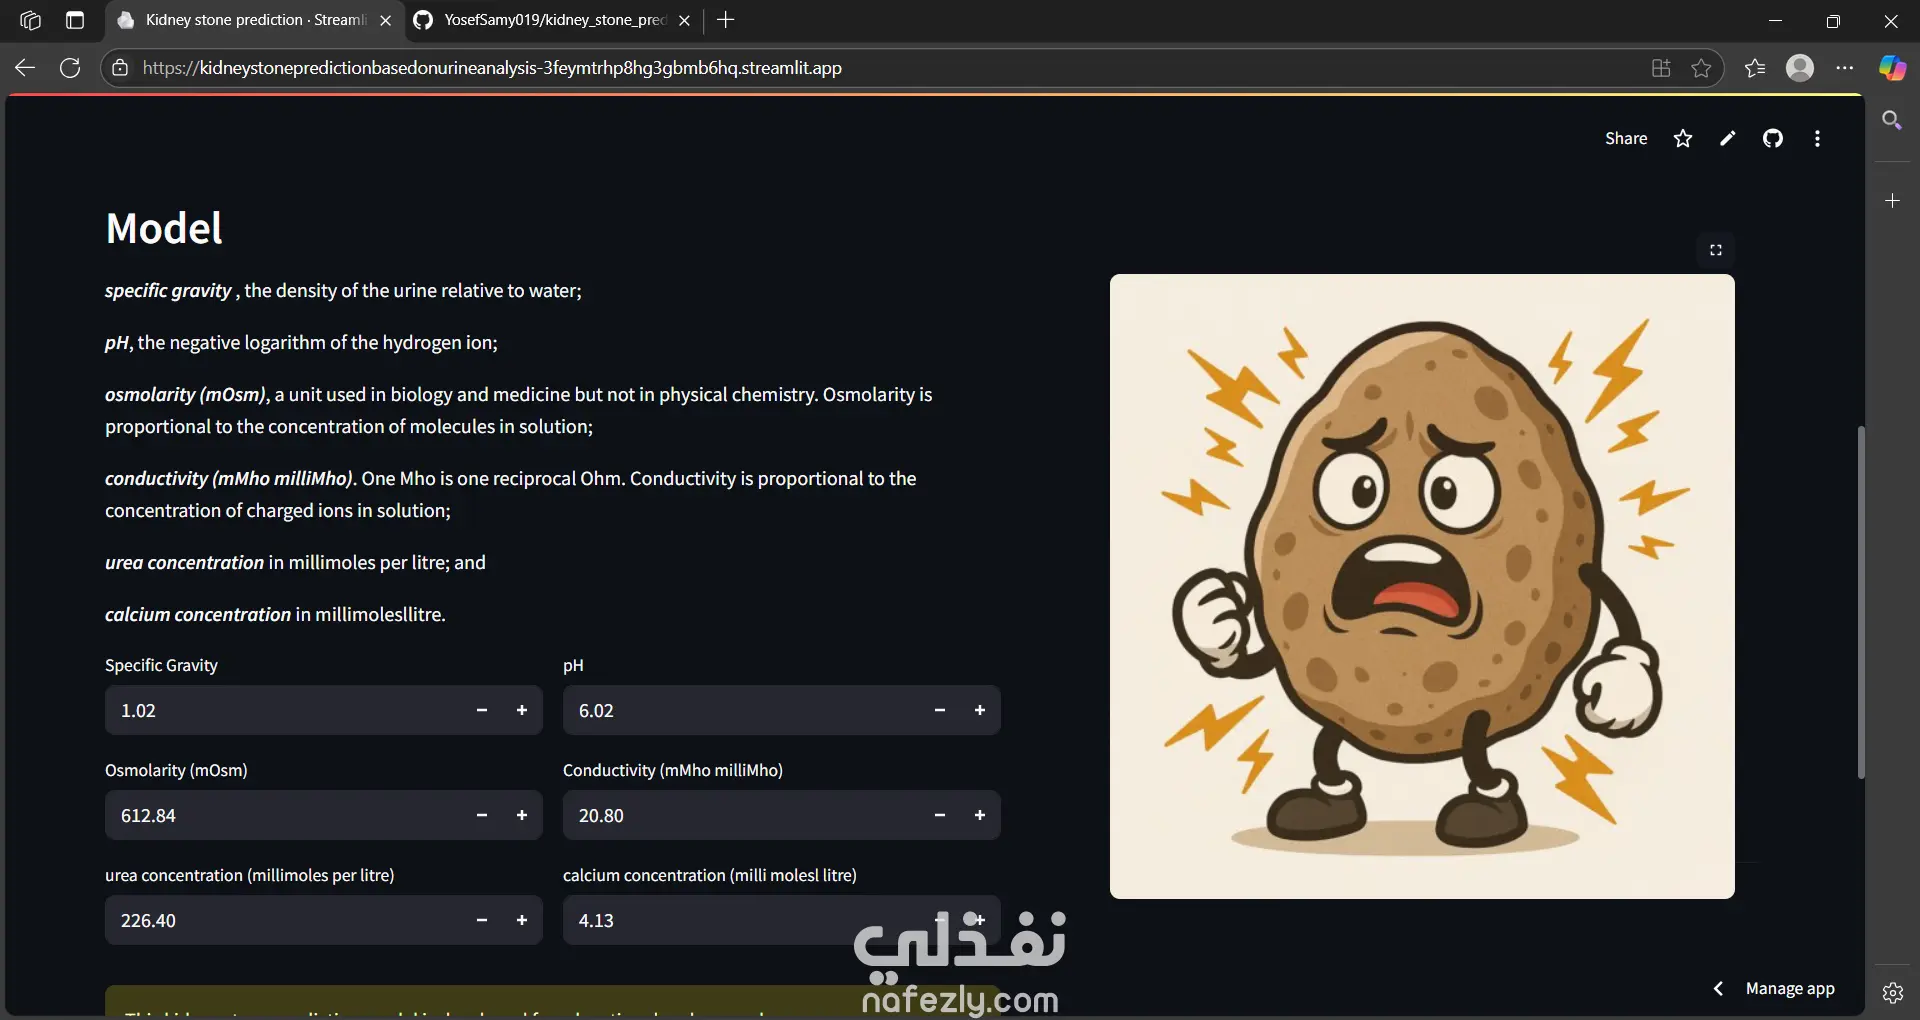1920x1020 pixels.
Task: Click the 'conductivity (mMho milliMho)' italic term
Action: pos(229,478)
